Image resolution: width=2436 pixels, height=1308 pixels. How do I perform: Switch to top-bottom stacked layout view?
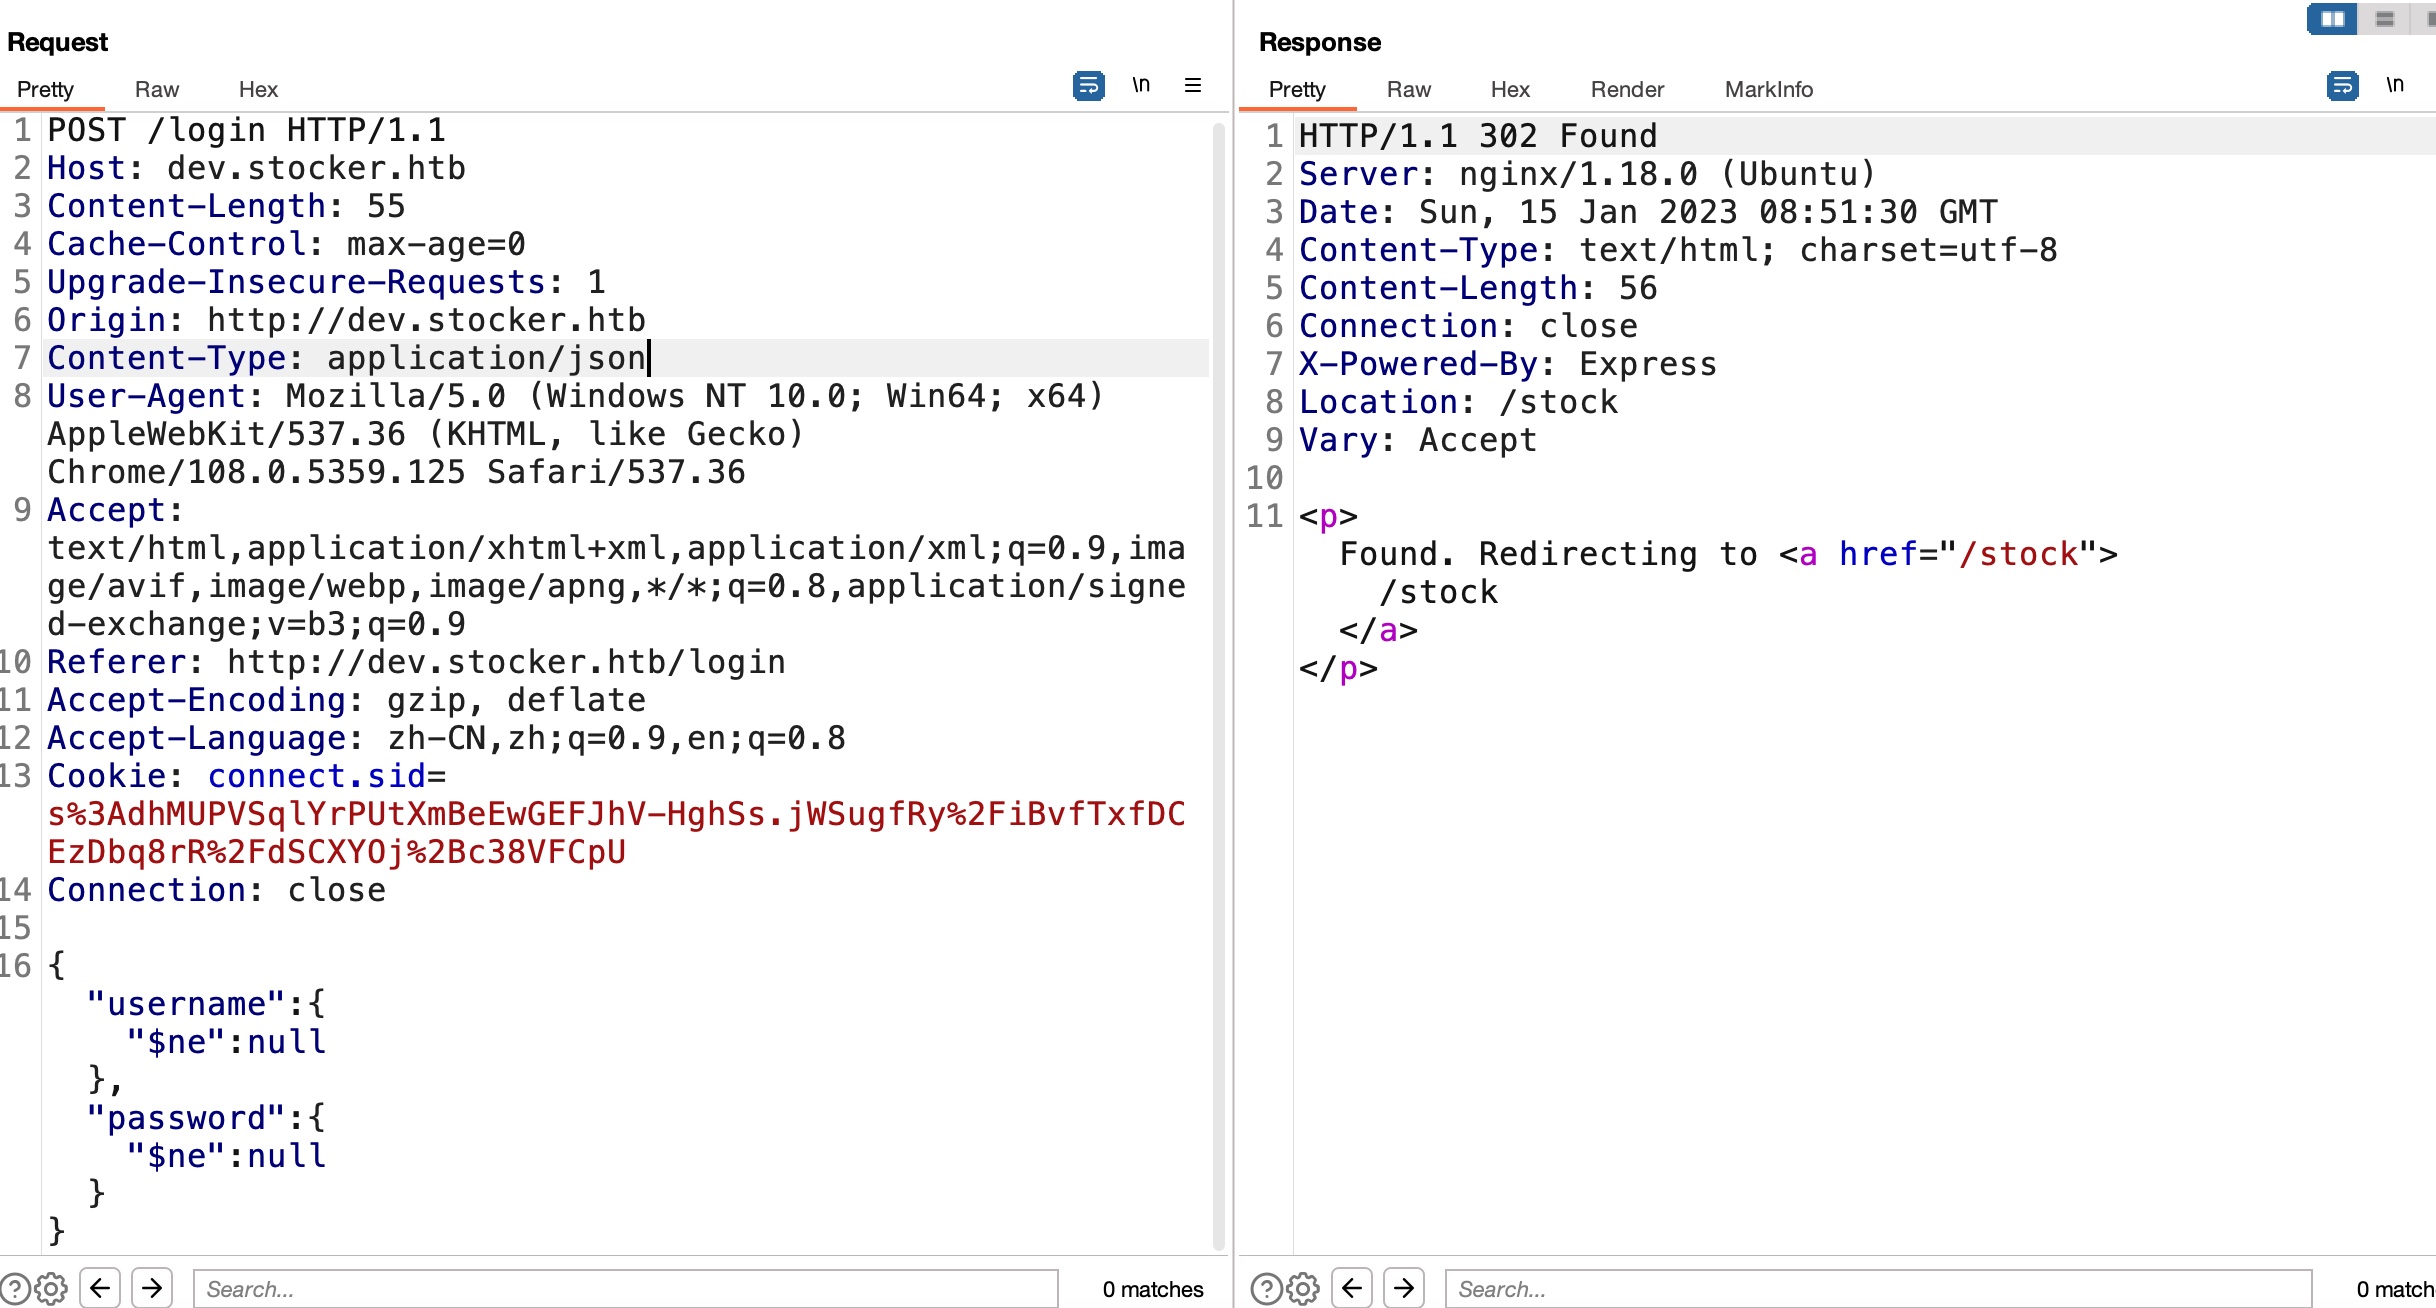pos(2384,19)
